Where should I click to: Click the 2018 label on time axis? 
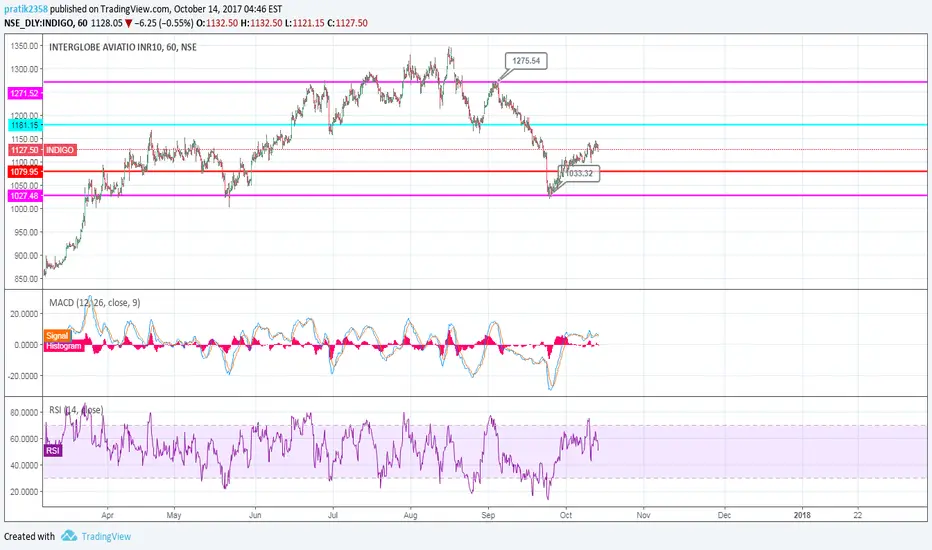[x=802, y=515]
